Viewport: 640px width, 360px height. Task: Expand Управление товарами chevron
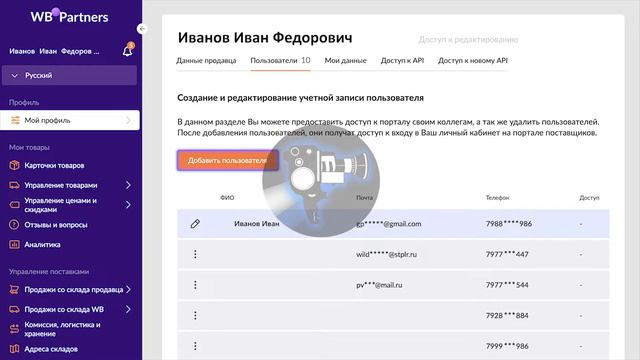tap(128, 185)
